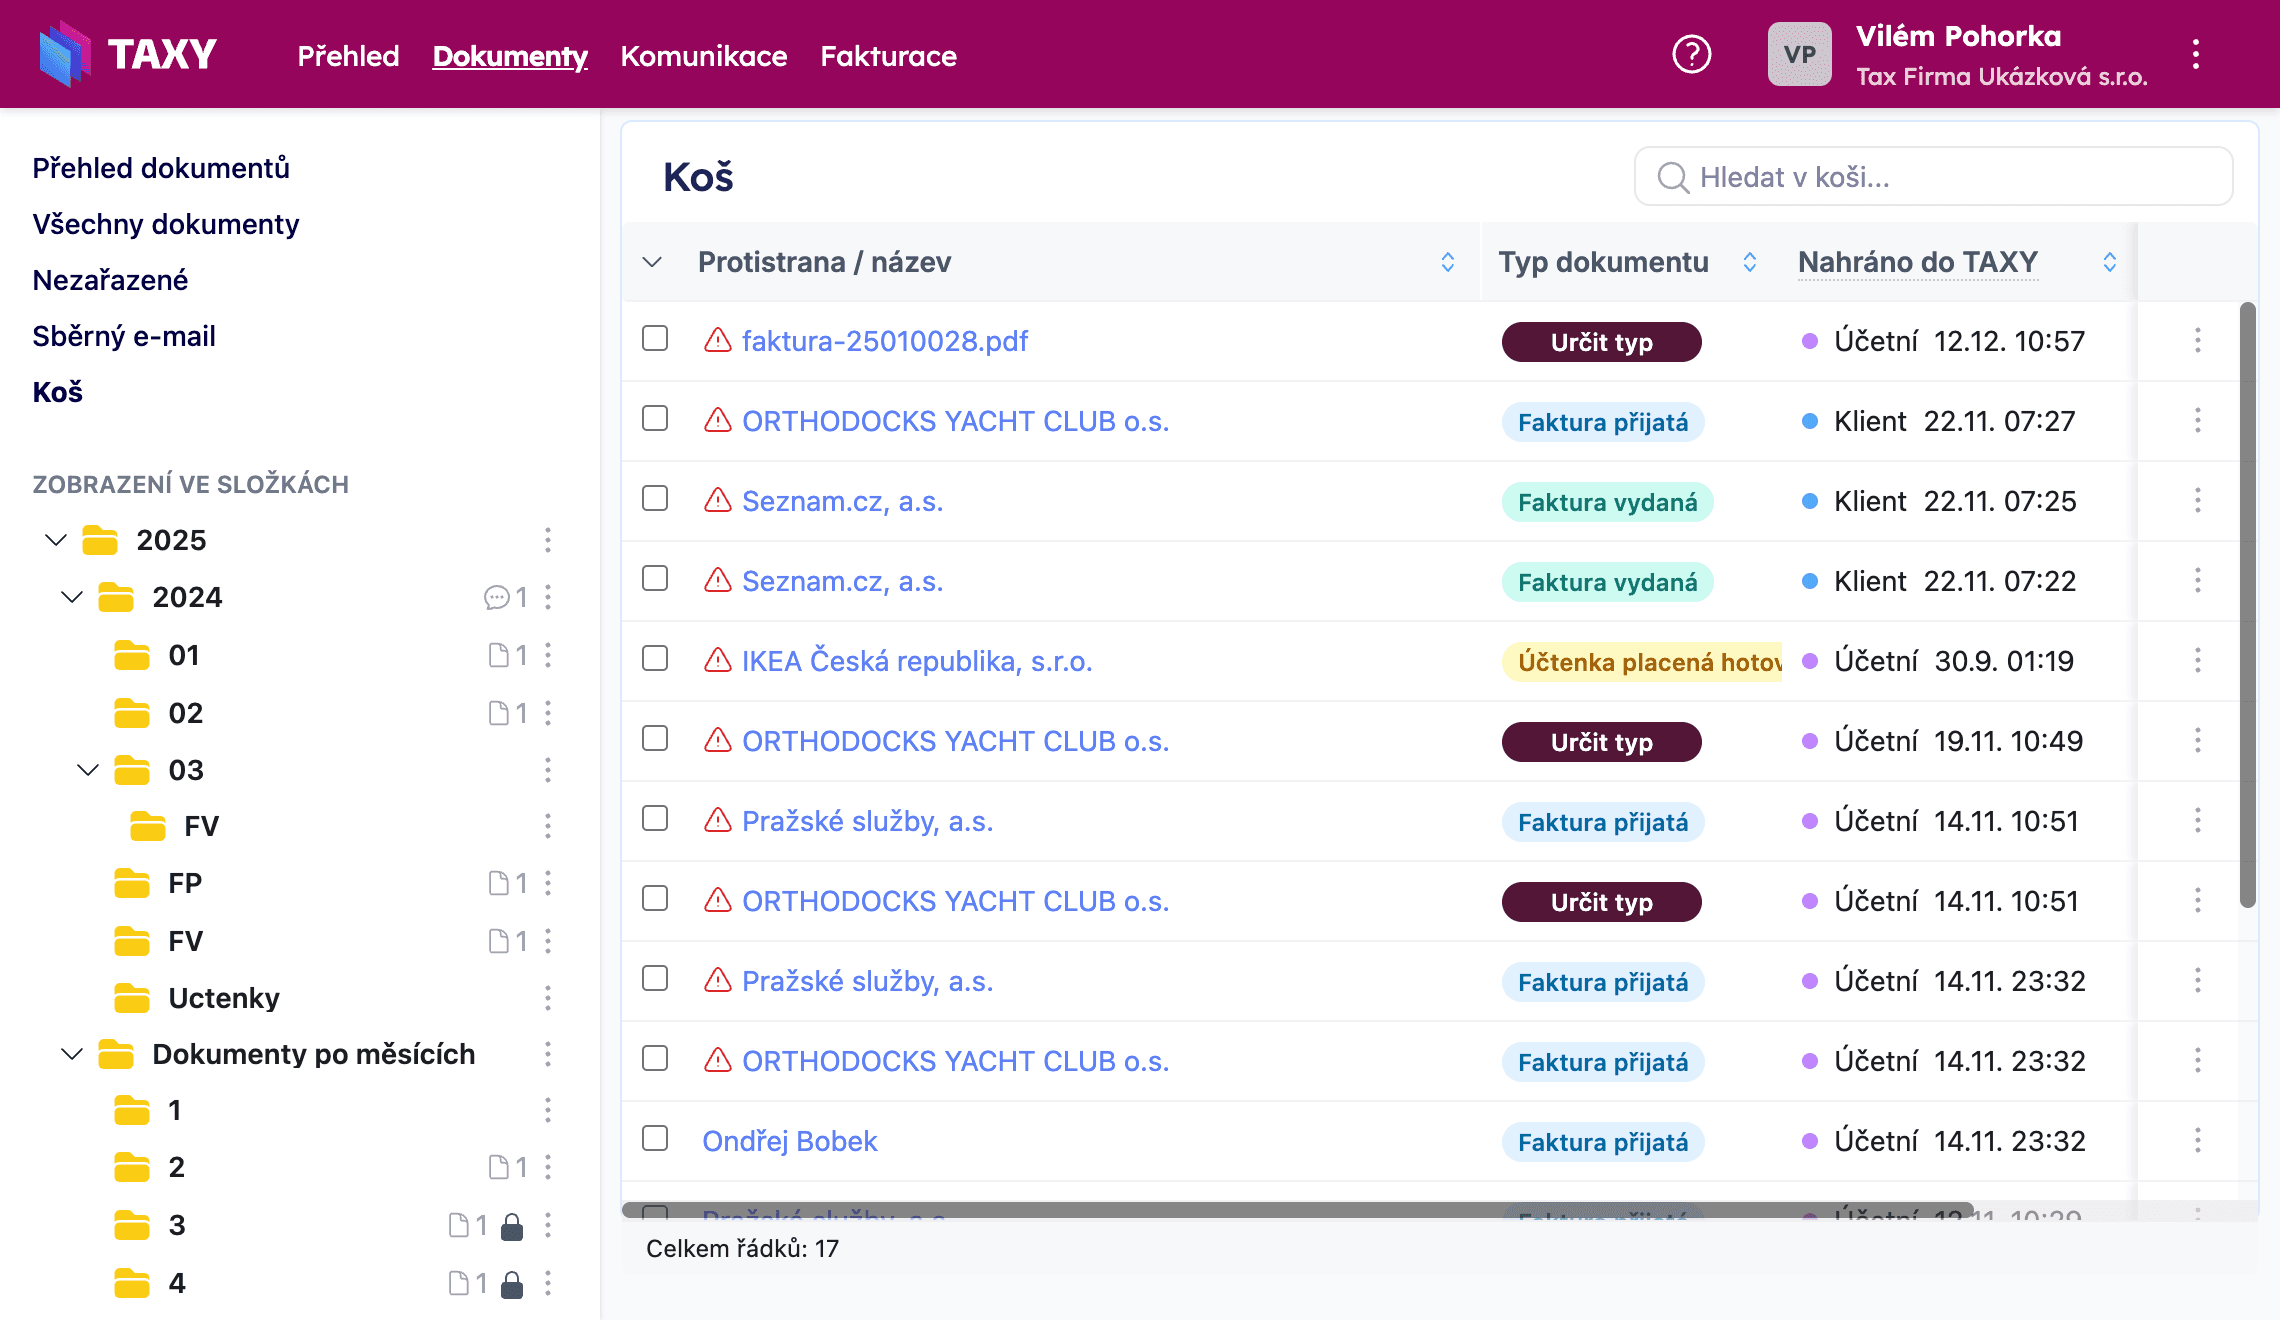Check the Ondřej Bobek row checkbox
This screenshot has height=1320, width=2280.
655,1139
